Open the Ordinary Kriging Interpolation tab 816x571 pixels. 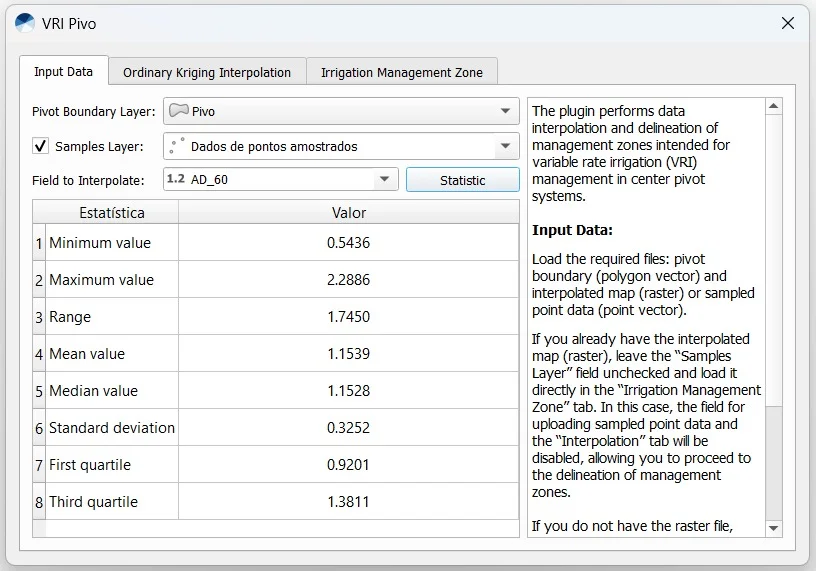coord(207,72)
